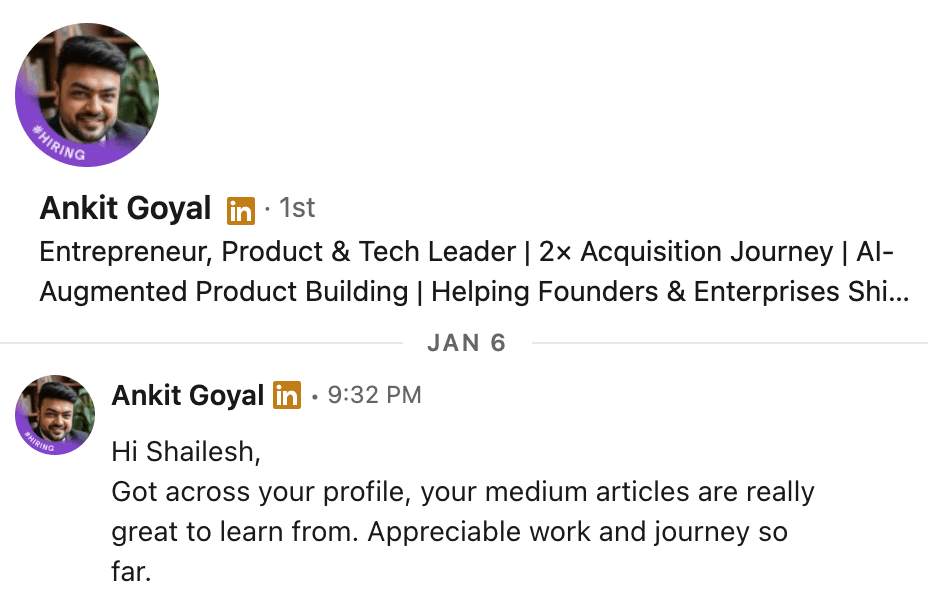The height and width of the screenshot is (604, 928).
Task: Select the 'Got across your profile' message line
Action: pyautogui.click(x=463, y=492)
